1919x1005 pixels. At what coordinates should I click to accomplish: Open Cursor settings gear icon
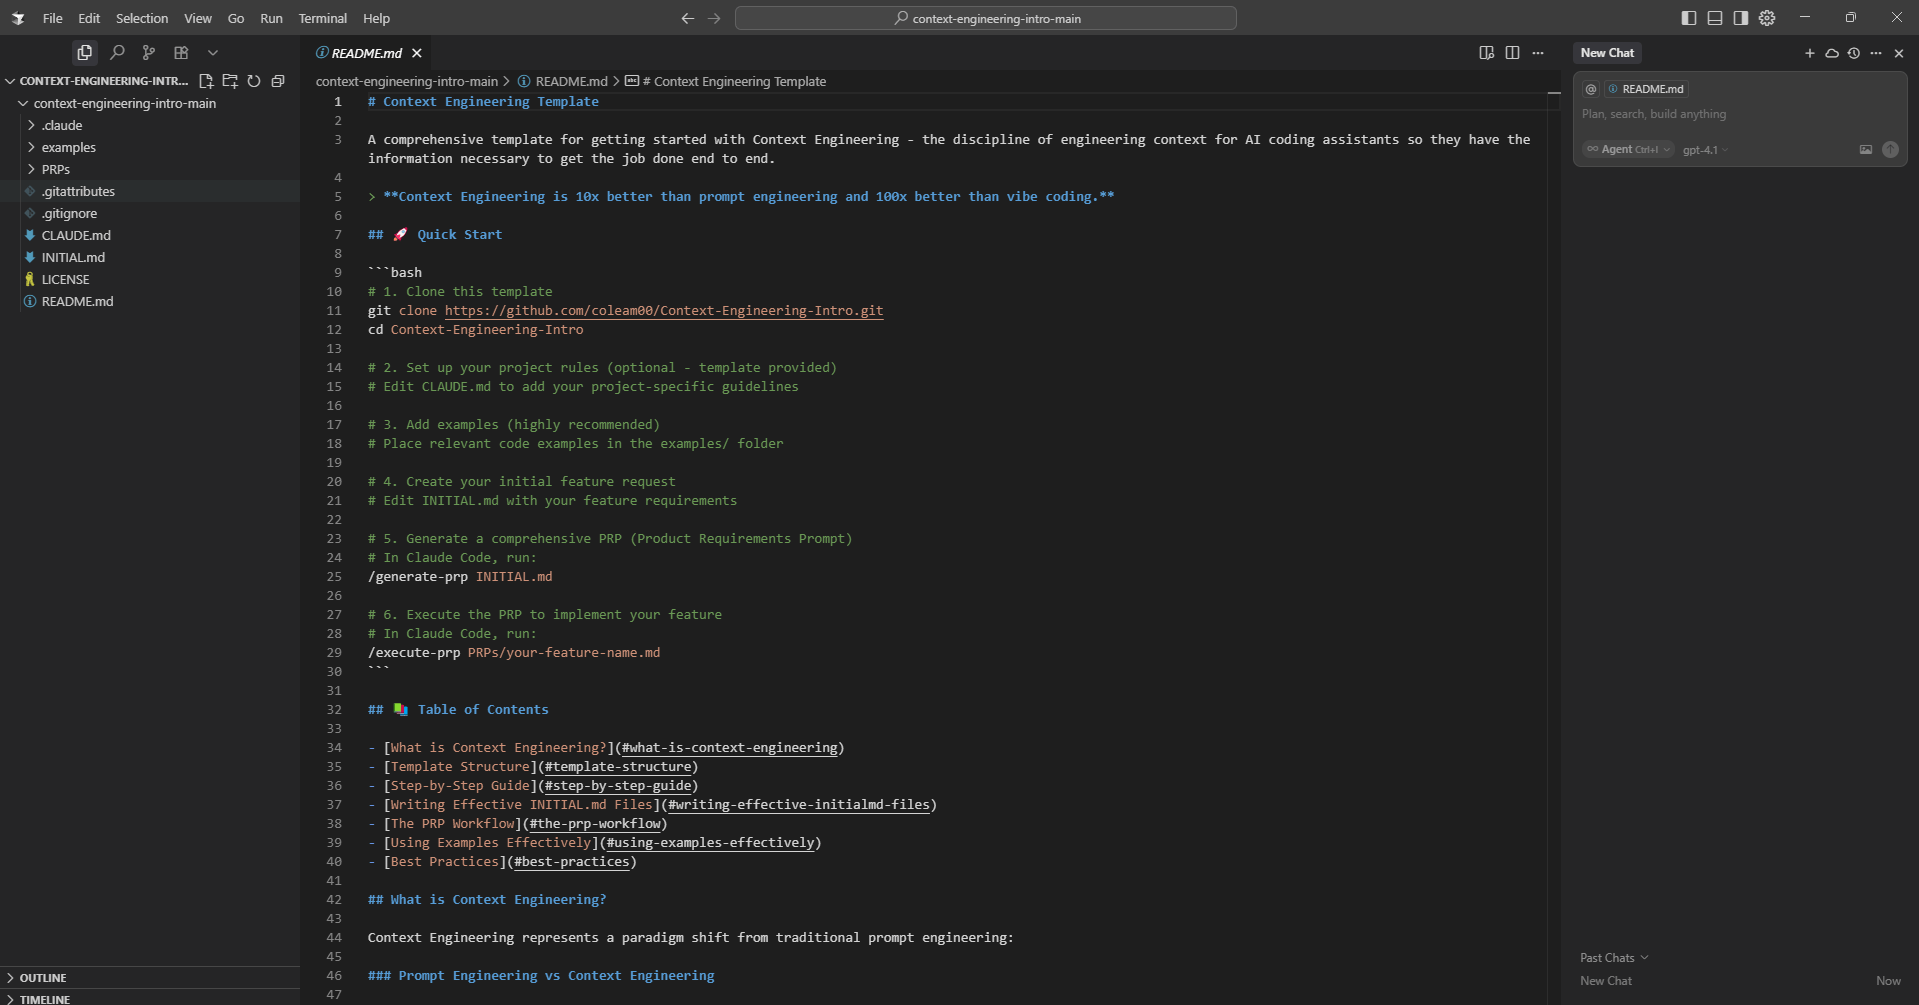click(1767, 18)
